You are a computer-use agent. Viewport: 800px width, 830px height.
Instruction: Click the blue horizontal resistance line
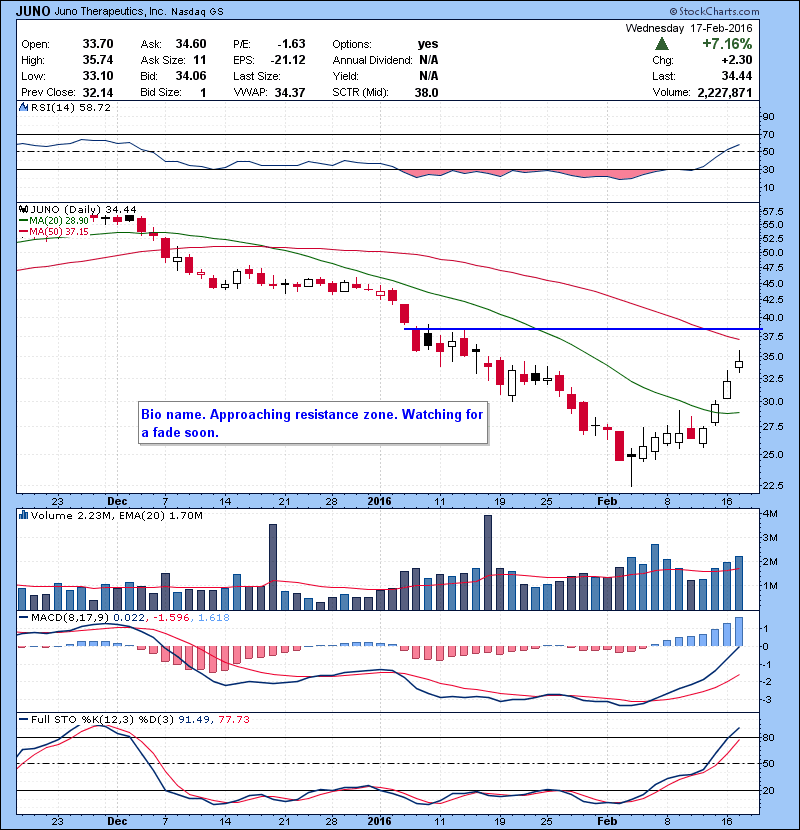click(582, 329)
